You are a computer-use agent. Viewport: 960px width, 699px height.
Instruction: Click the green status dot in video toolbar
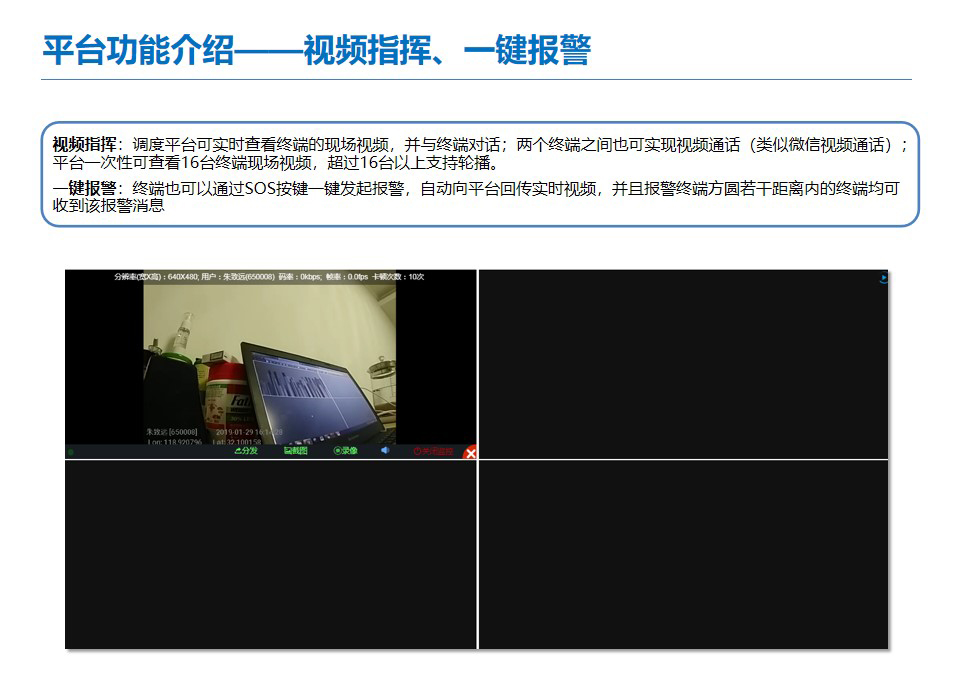point(70,452)
